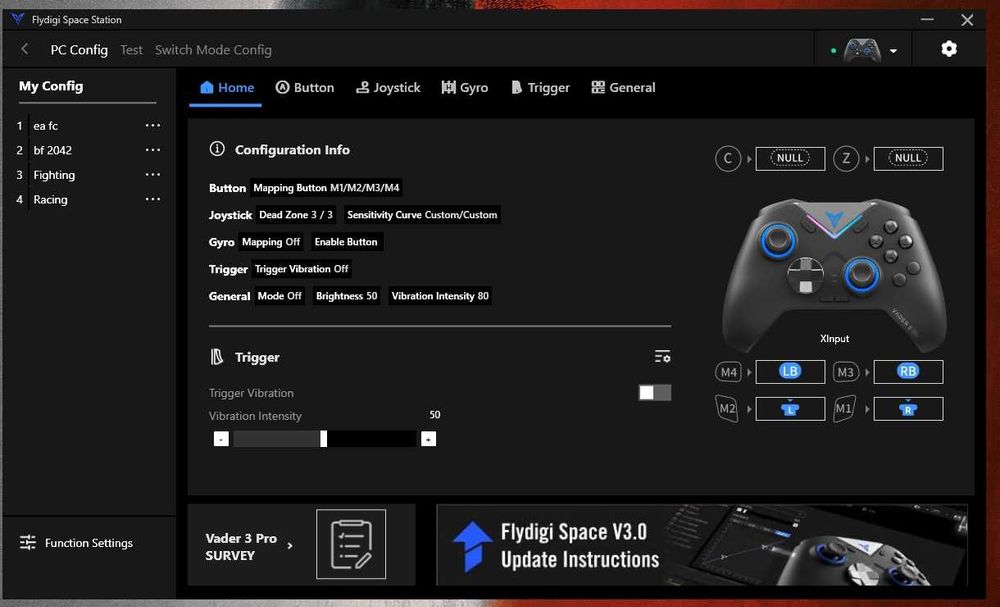
Task: Switch to the PC Config tab
Action: tap(79, 50)
